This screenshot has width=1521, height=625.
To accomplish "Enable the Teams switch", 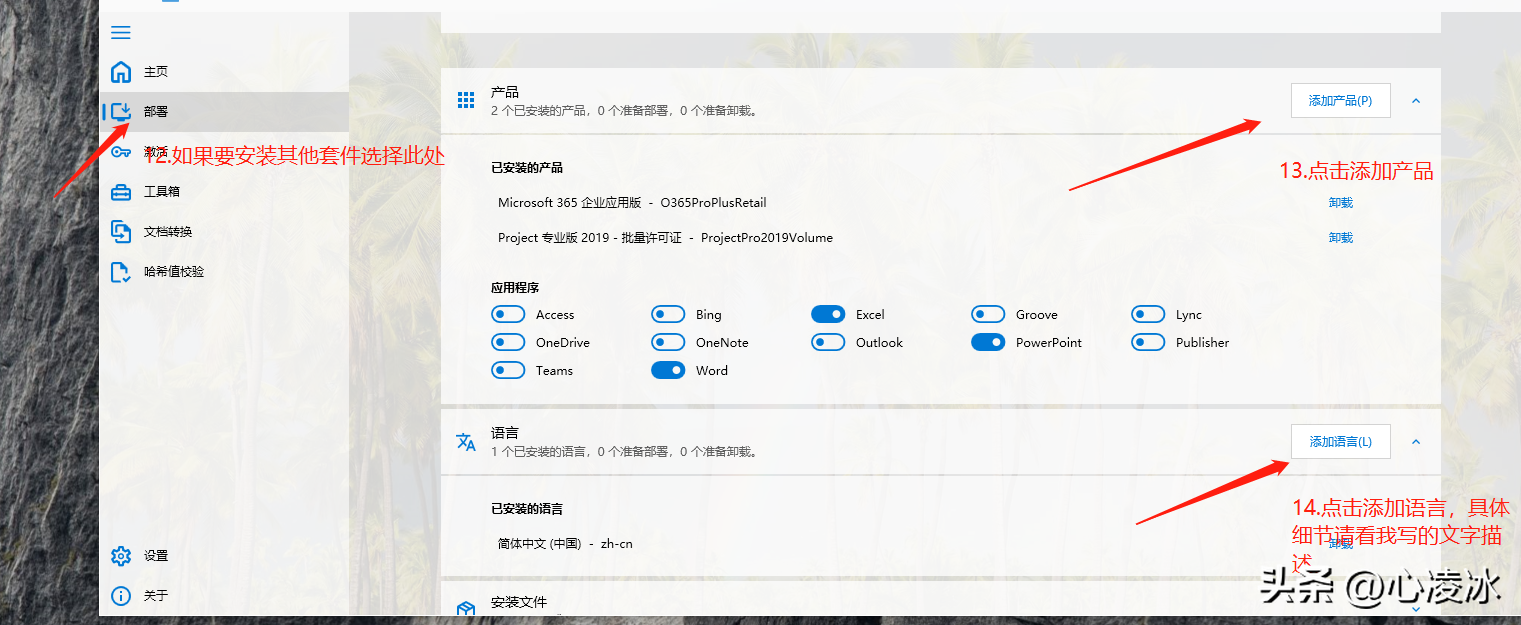I will (508, 371).
